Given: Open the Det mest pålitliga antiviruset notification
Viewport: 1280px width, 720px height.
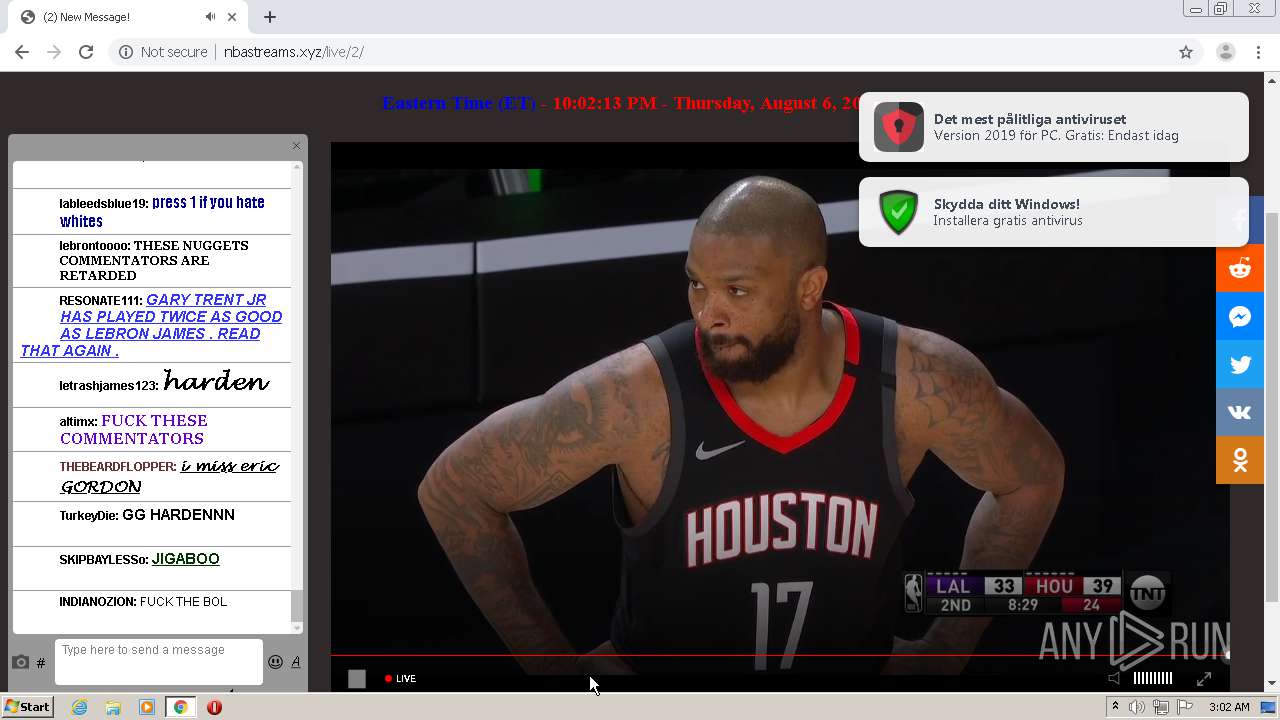Looking at the screenshot, I should tap(1054, 127).
